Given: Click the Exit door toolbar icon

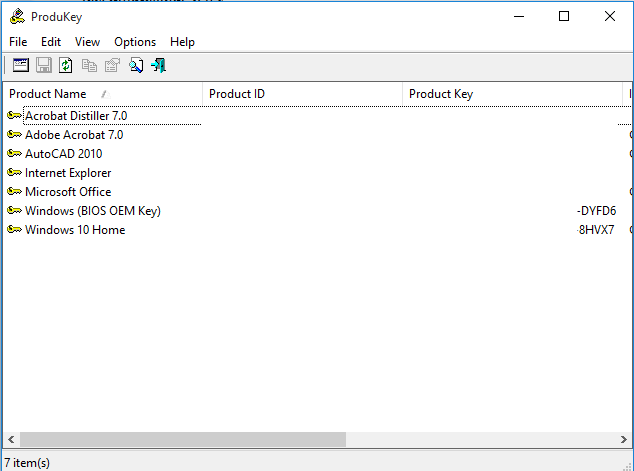Looking at the screenshot, I should pyautogui.click(x=158, y=65).
